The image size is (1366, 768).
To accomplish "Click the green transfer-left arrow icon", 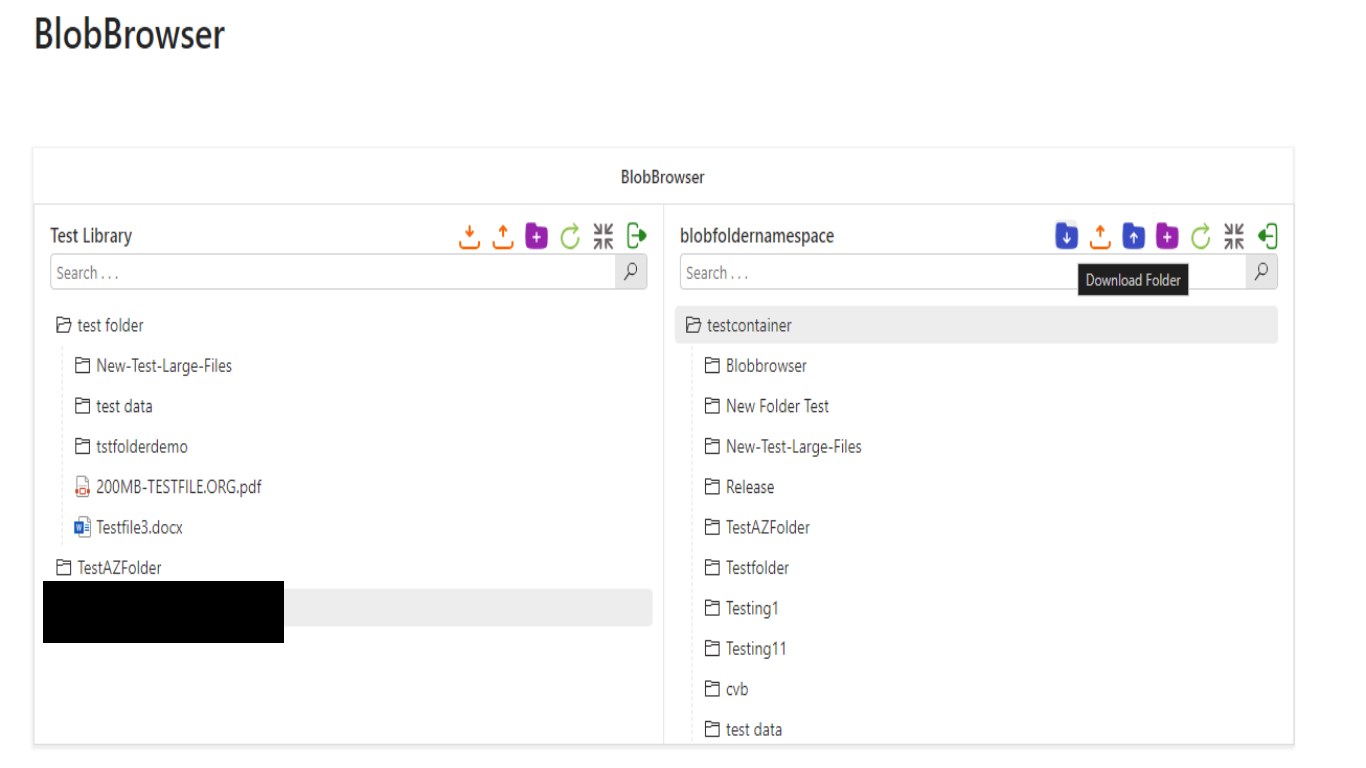I will (x=1268, y=237).
